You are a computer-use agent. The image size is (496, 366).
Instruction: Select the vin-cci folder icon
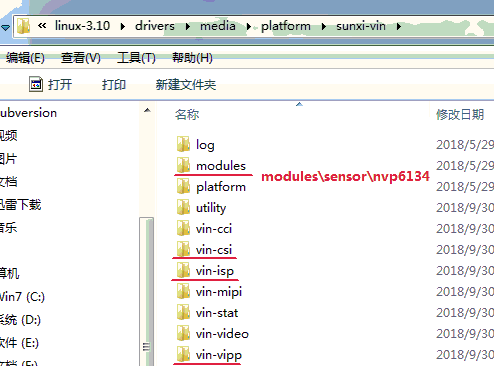[x=183, y=228]
